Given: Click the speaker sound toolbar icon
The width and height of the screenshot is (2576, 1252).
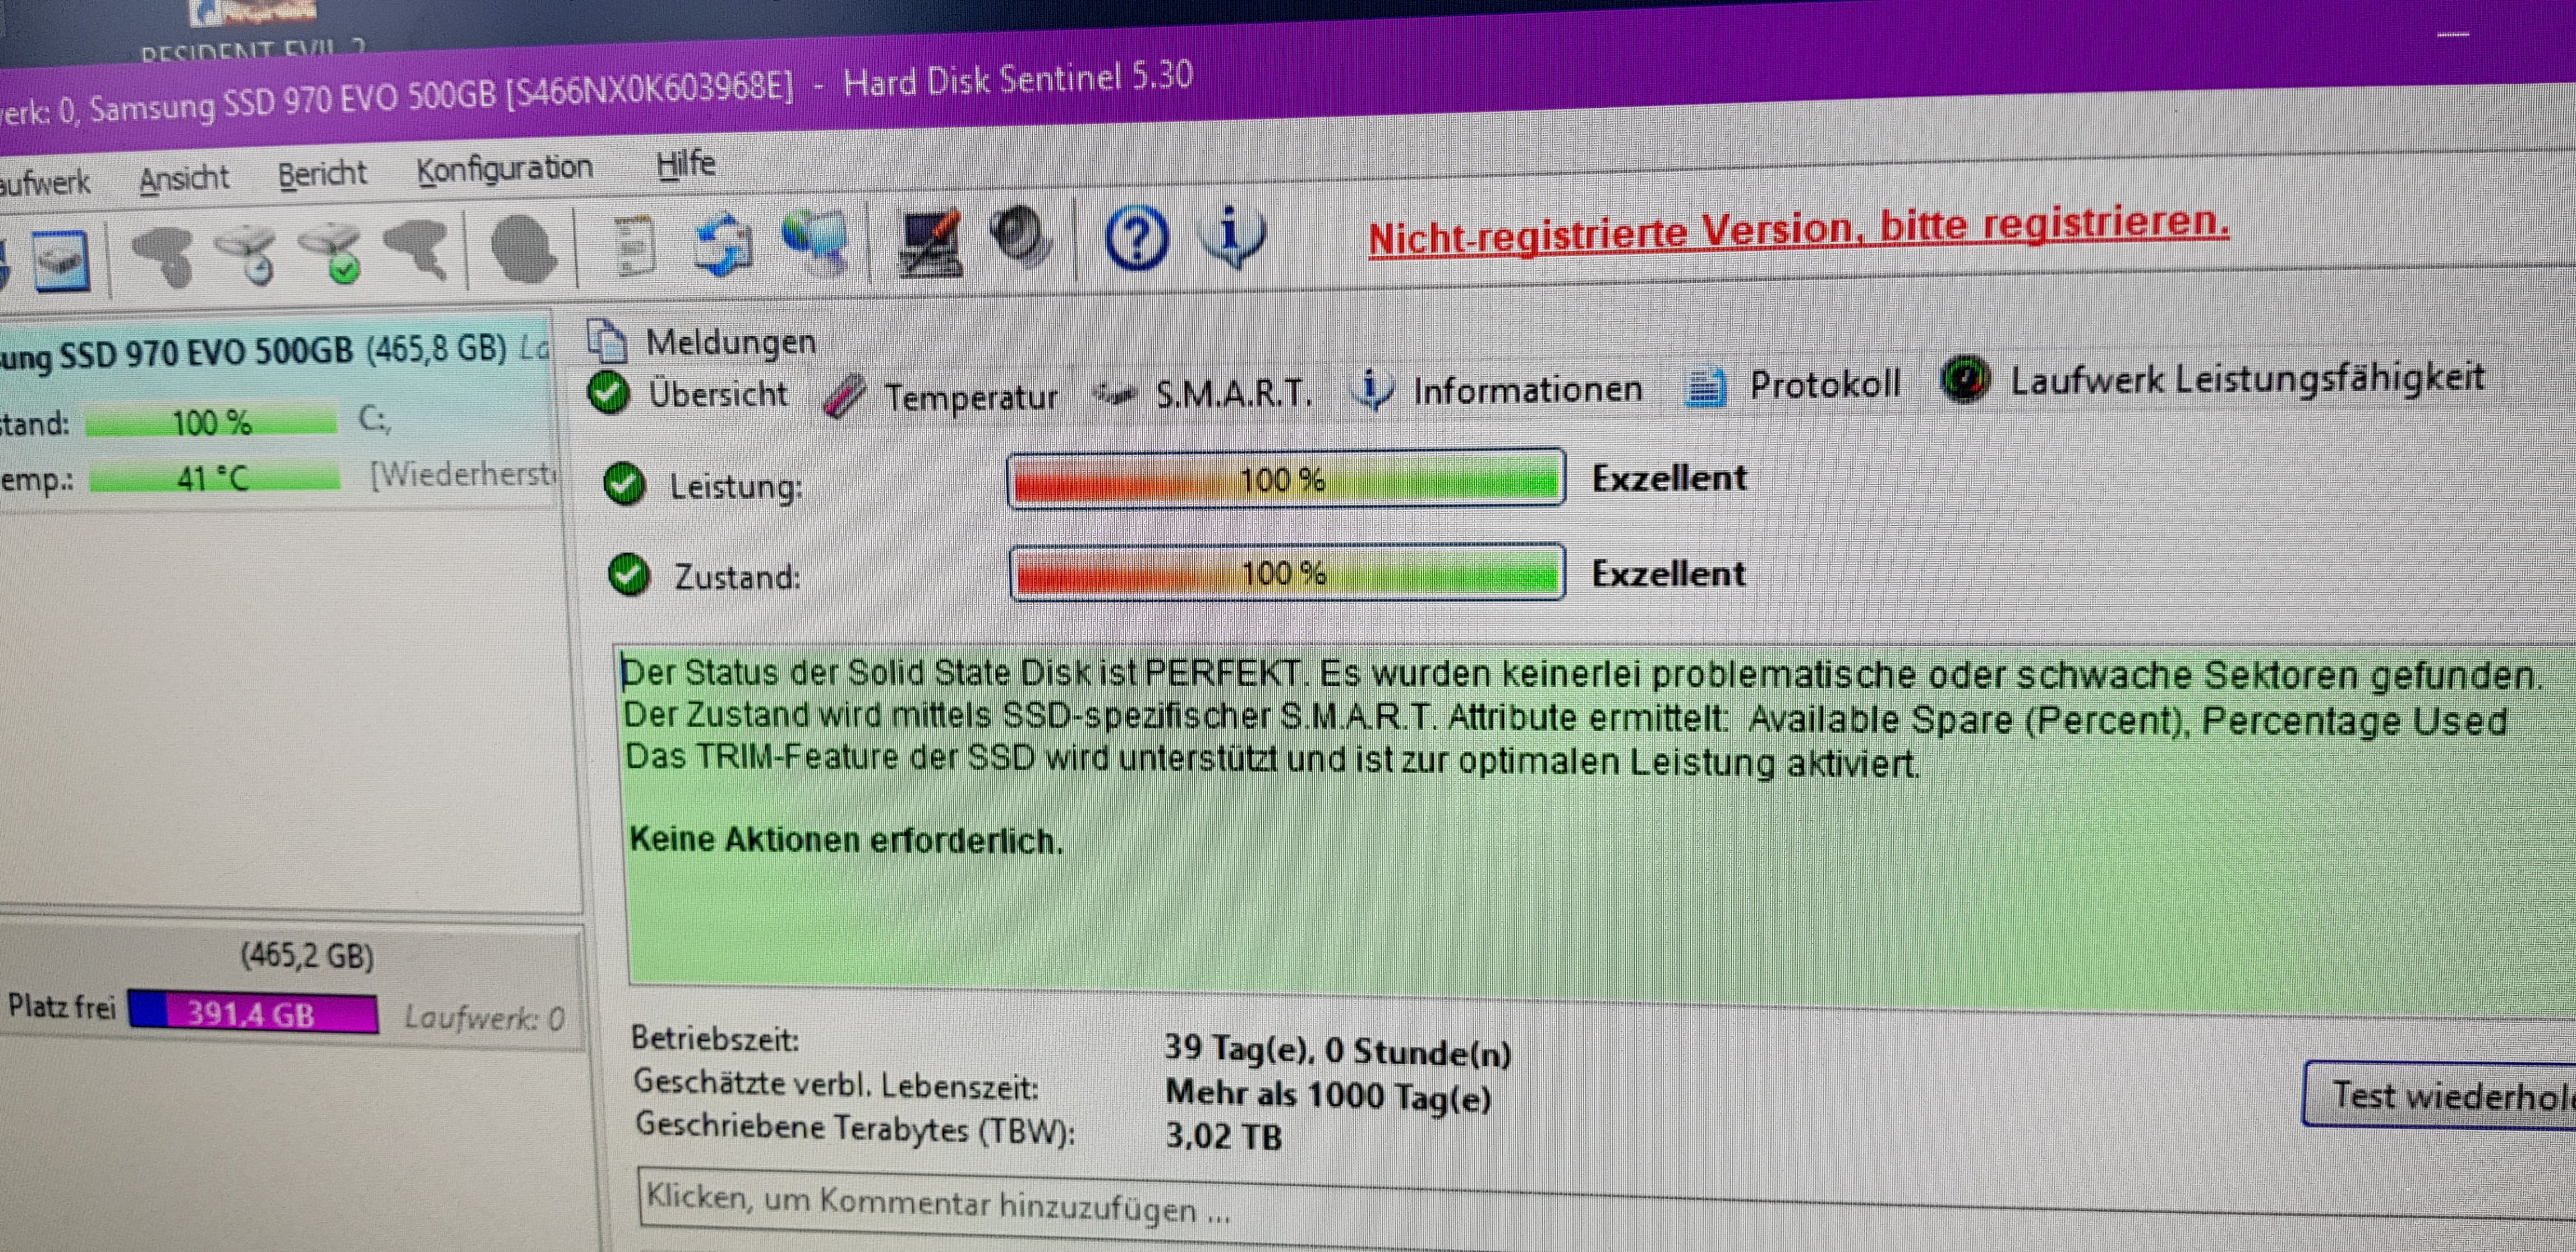Looking at the screenshot, I should [1021, 238].
